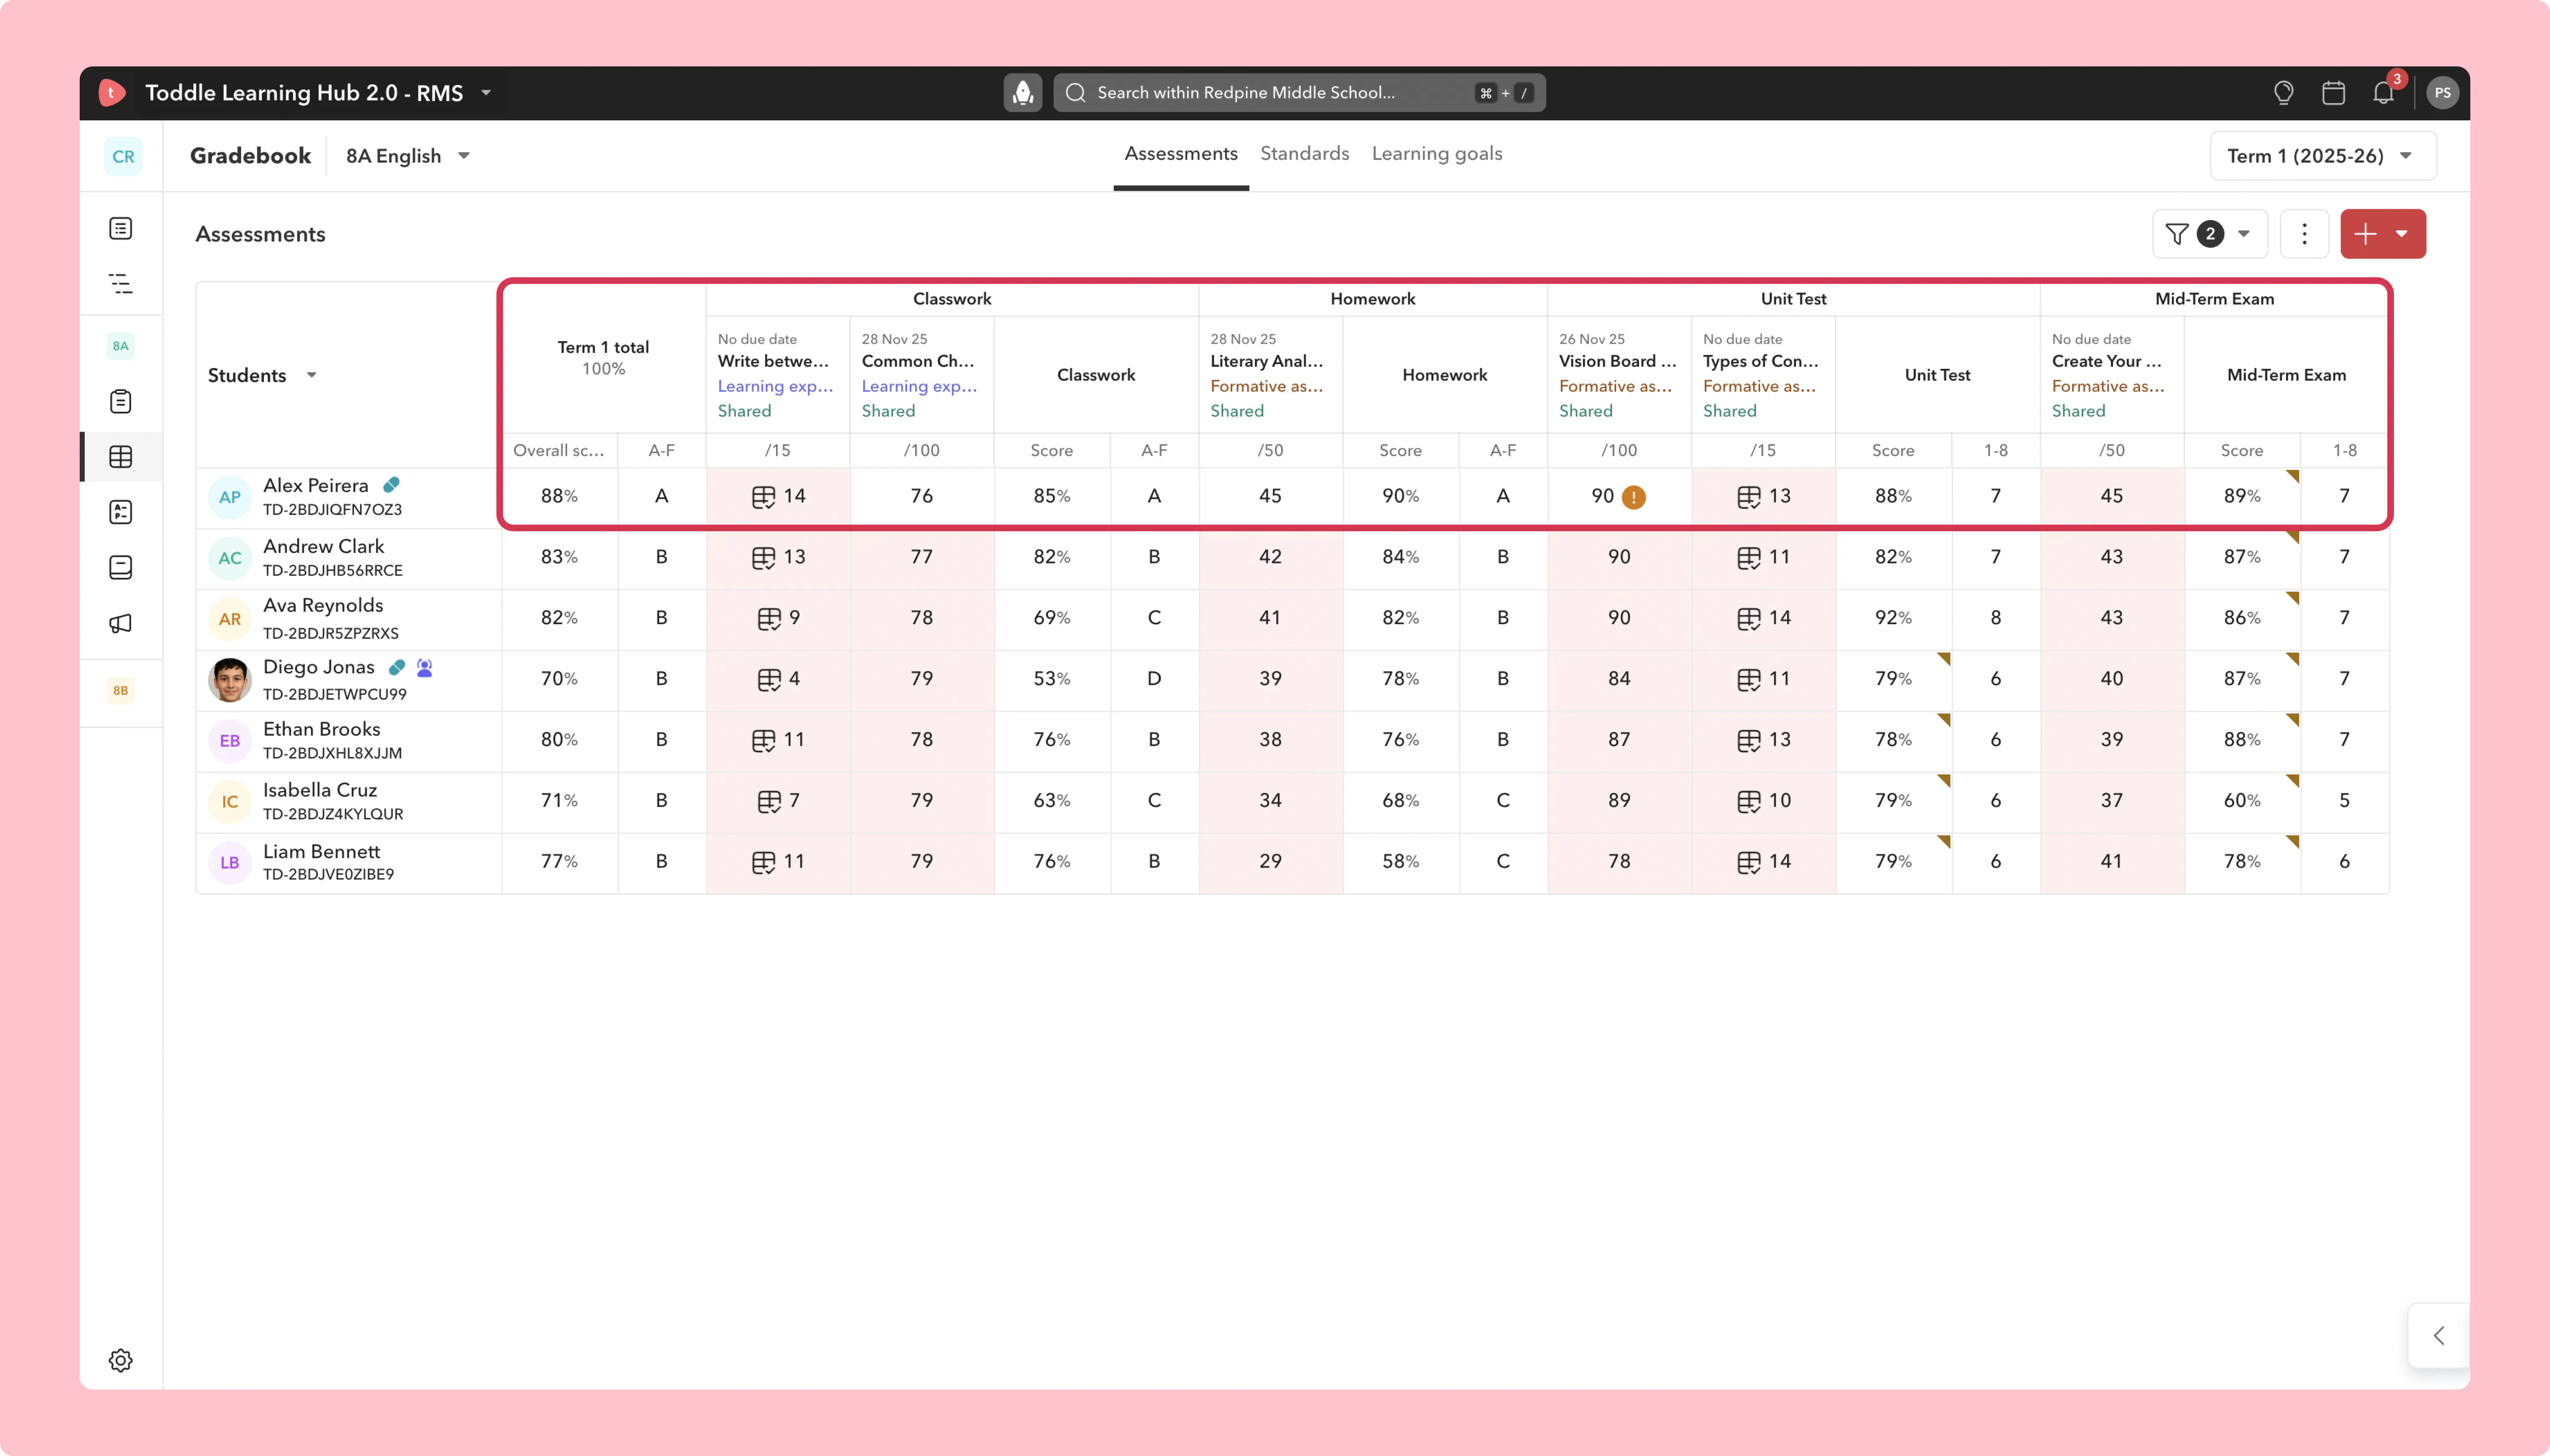This screenshot has width=2550, height=1456.
Task: Click Isabella Cruz's 60% Mid-Term Exam score
Action: [2242, 801]
